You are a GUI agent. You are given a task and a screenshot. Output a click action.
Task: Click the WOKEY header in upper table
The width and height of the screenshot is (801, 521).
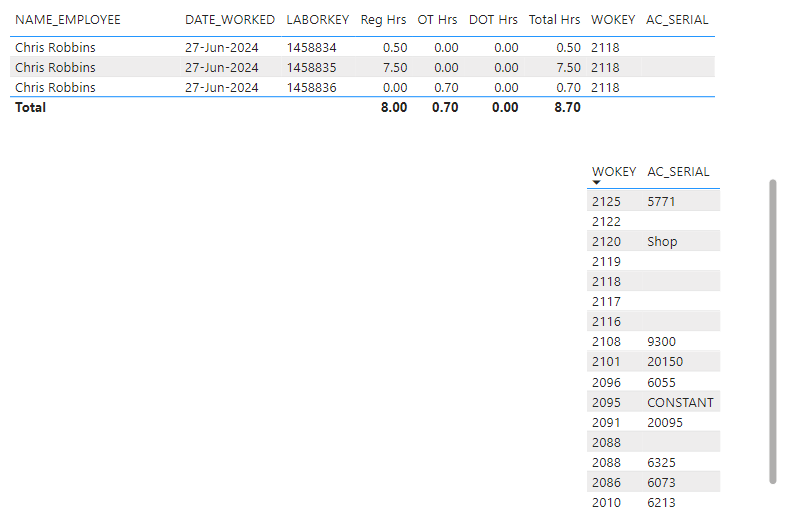(613, 20)
